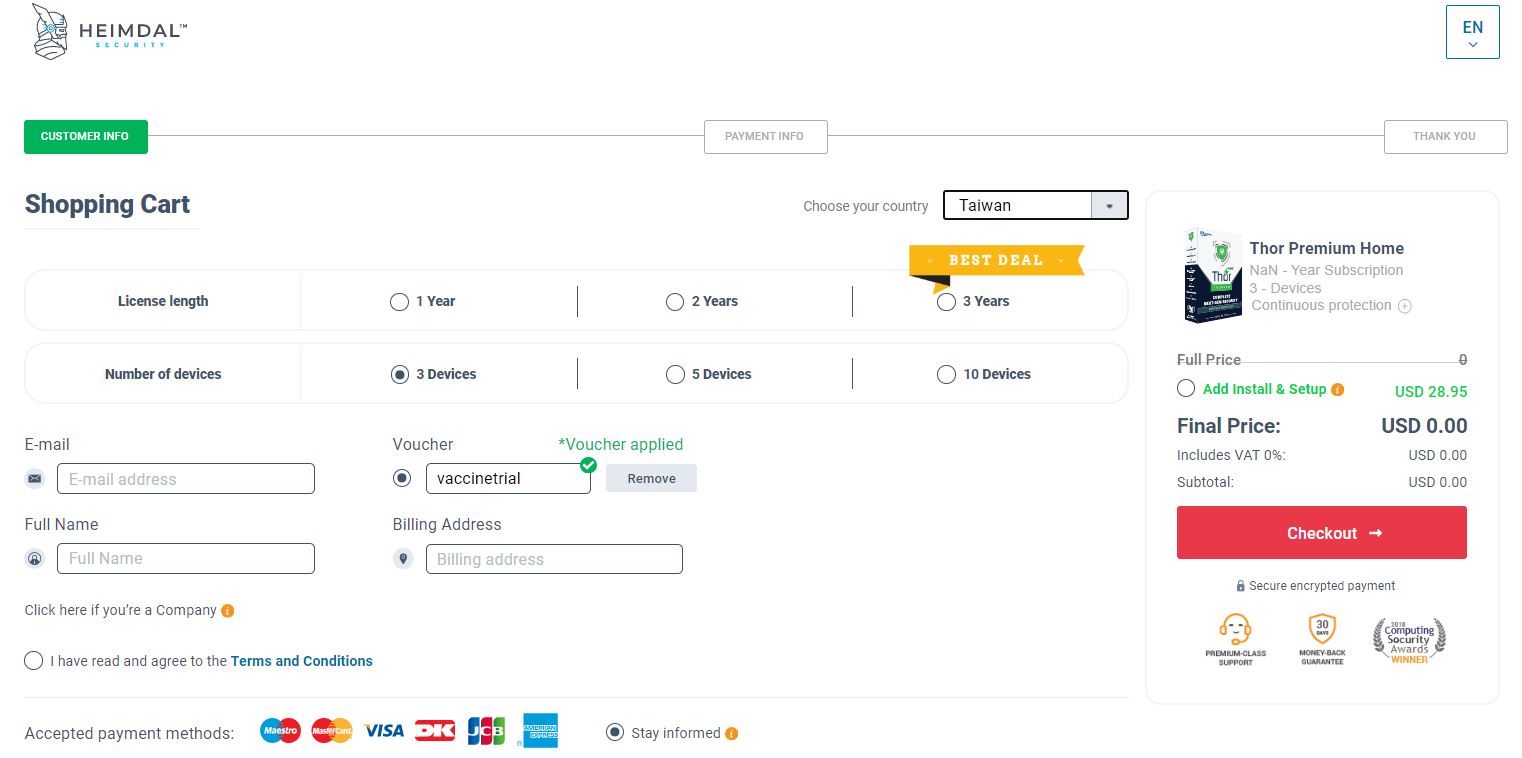Screen dimensions: 1522x758
Task: Click the info icon beside Company link
Action: tap(228, 611)
